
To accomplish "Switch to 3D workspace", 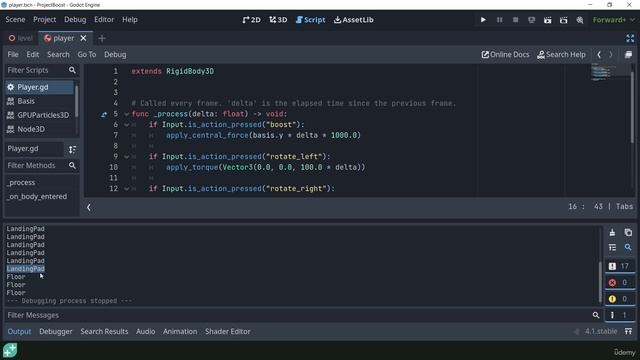I will [278, 20].
